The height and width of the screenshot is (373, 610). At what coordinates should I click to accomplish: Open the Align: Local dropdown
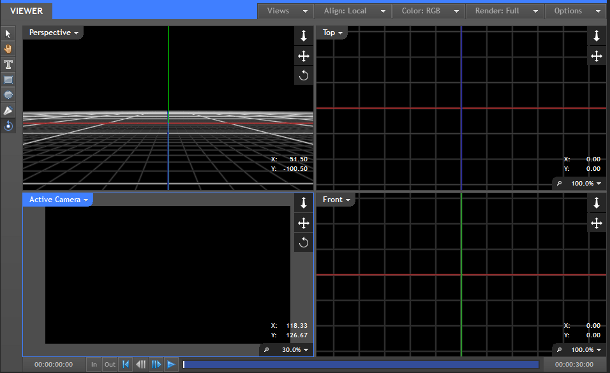[x=353, y=11]
